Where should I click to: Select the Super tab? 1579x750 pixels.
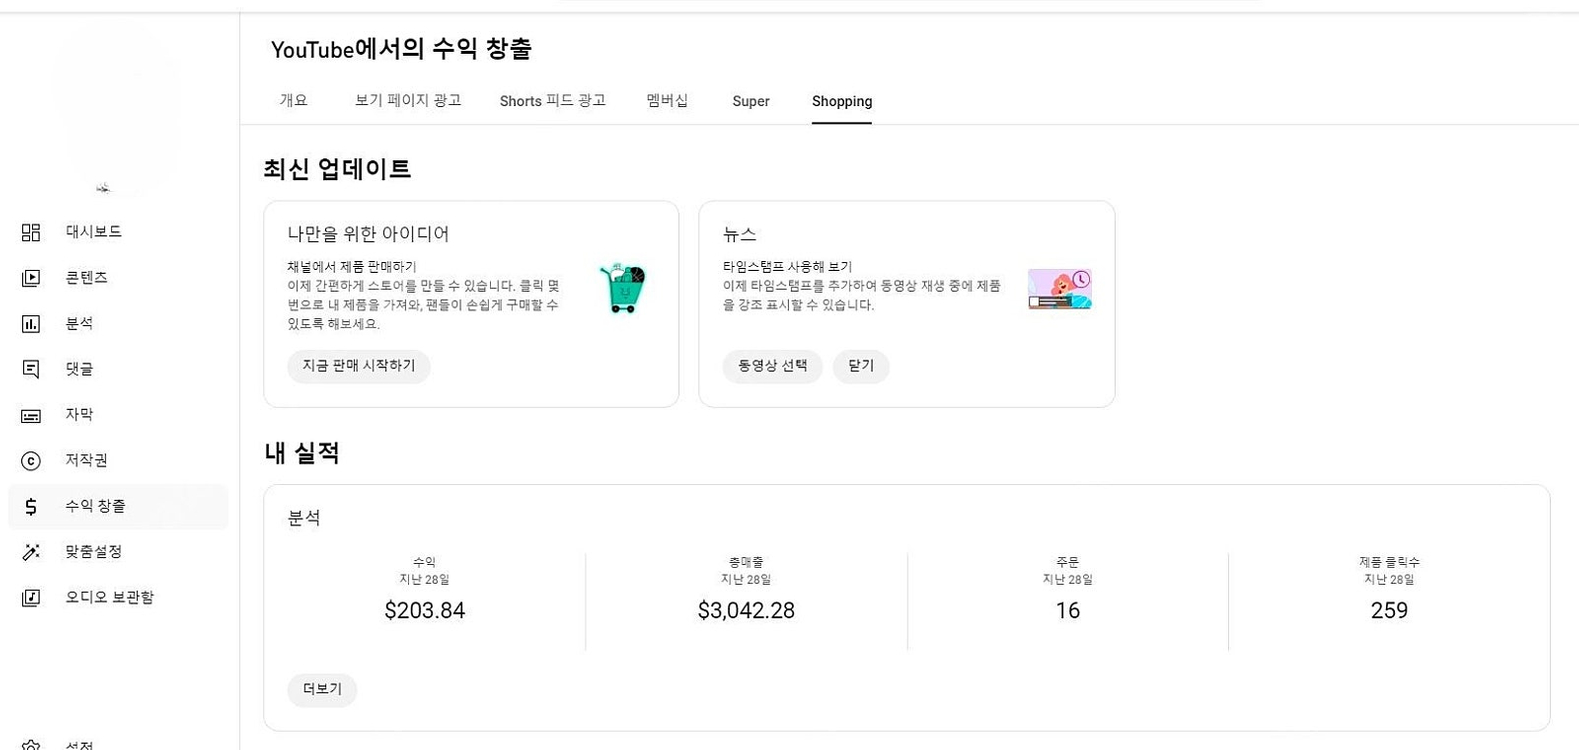[750, 100]
